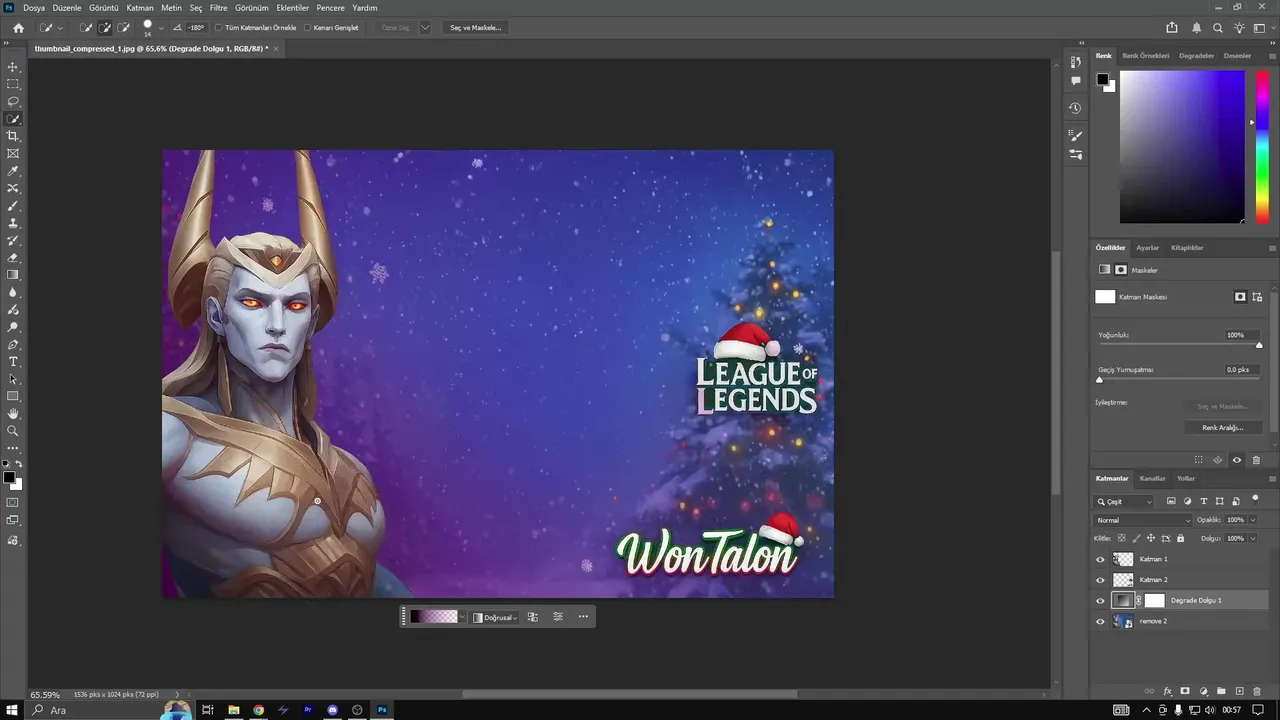Click the Seç ve Maskele button in options bar
The image size is (1280, 720).
(475, 28)
